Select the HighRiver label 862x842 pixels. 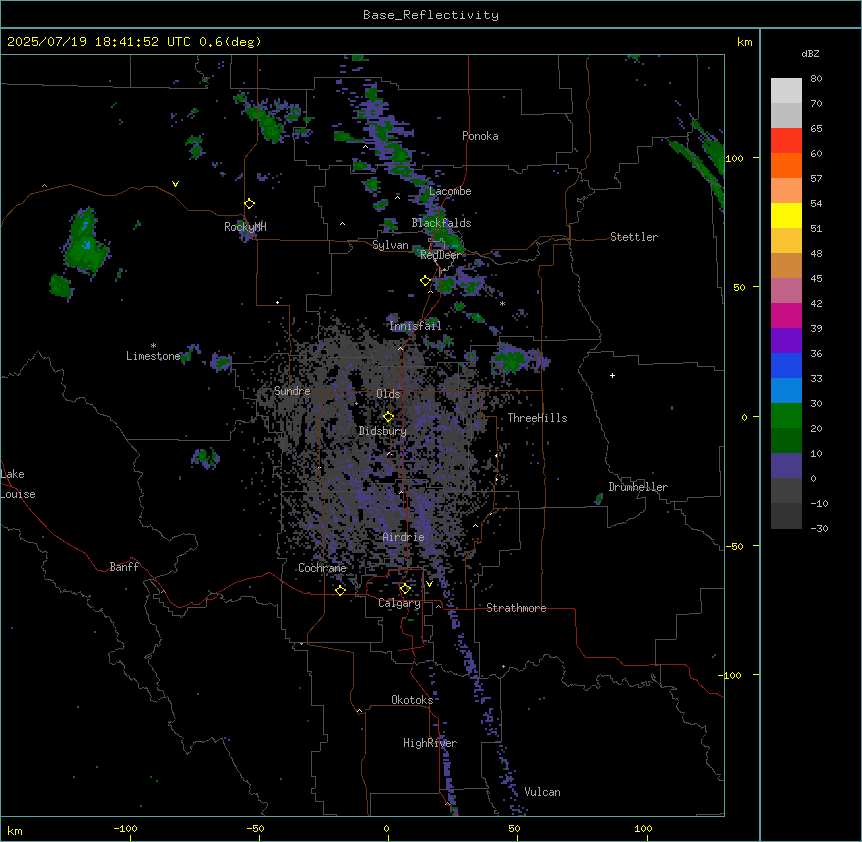[x=430, y=743]
